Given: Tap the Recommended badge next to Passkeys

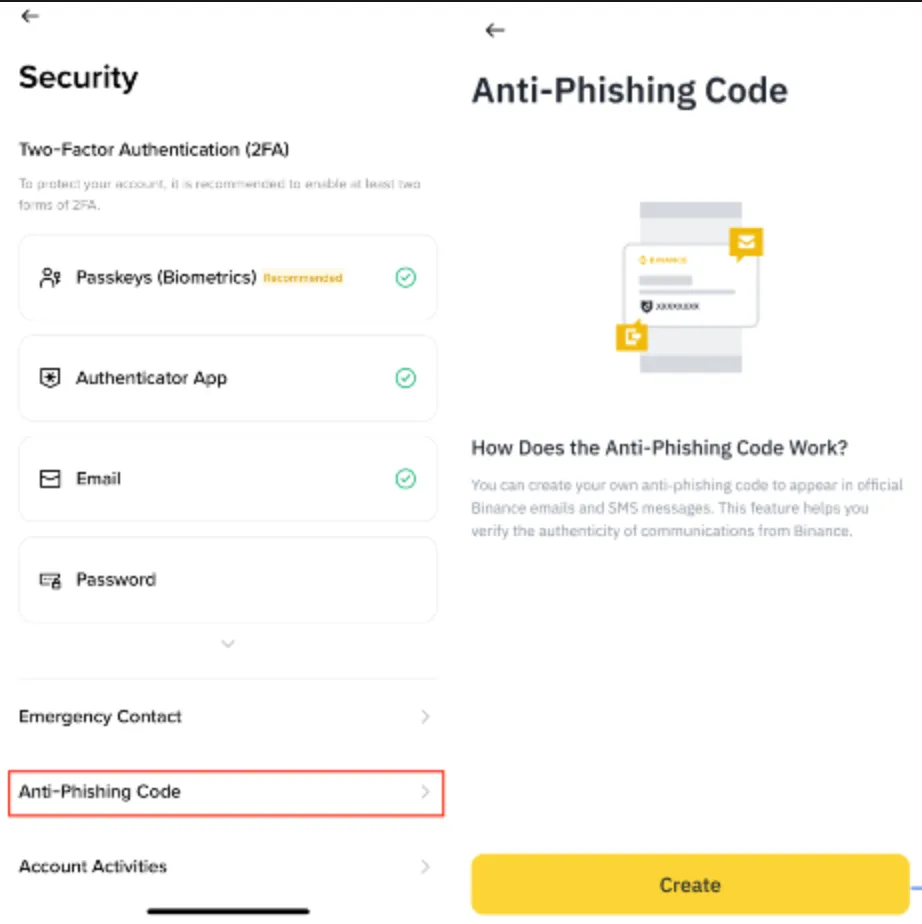Looking at the screenshot, I should click(303, 278).
